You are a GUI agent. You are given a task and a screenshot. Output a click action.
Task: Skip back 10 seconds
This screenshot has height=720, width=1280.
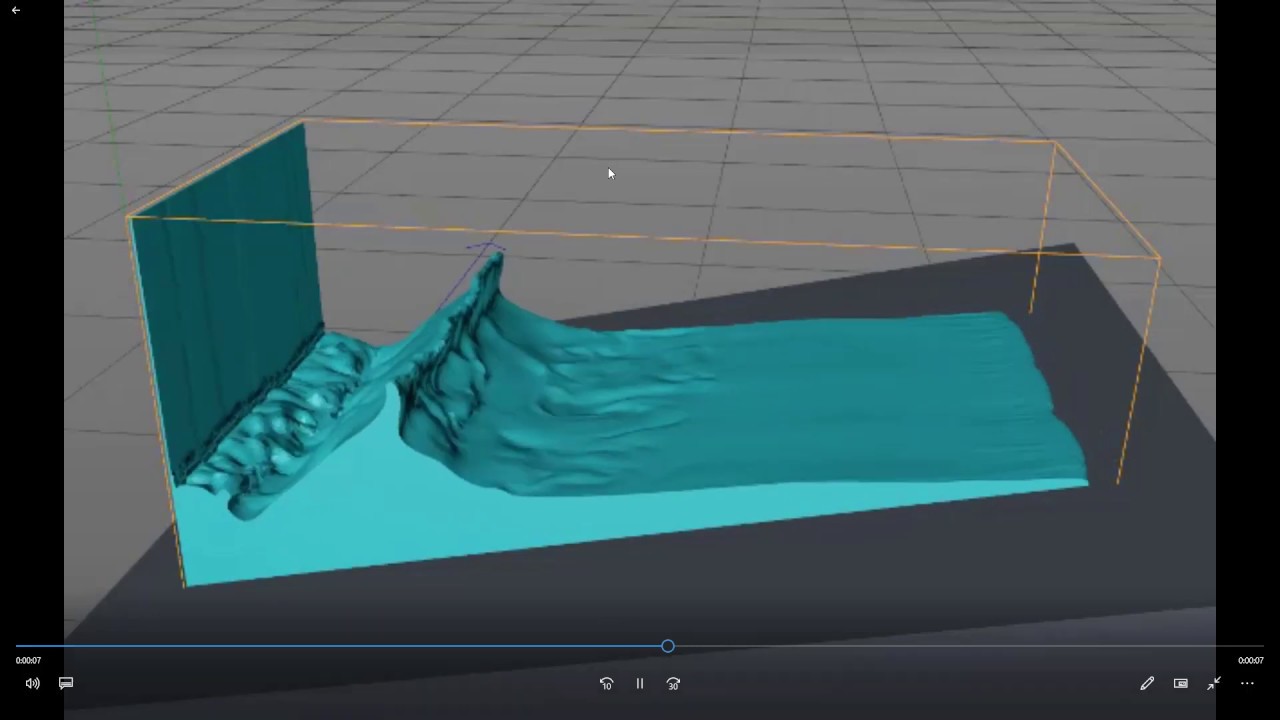click(x=606, y=684)
